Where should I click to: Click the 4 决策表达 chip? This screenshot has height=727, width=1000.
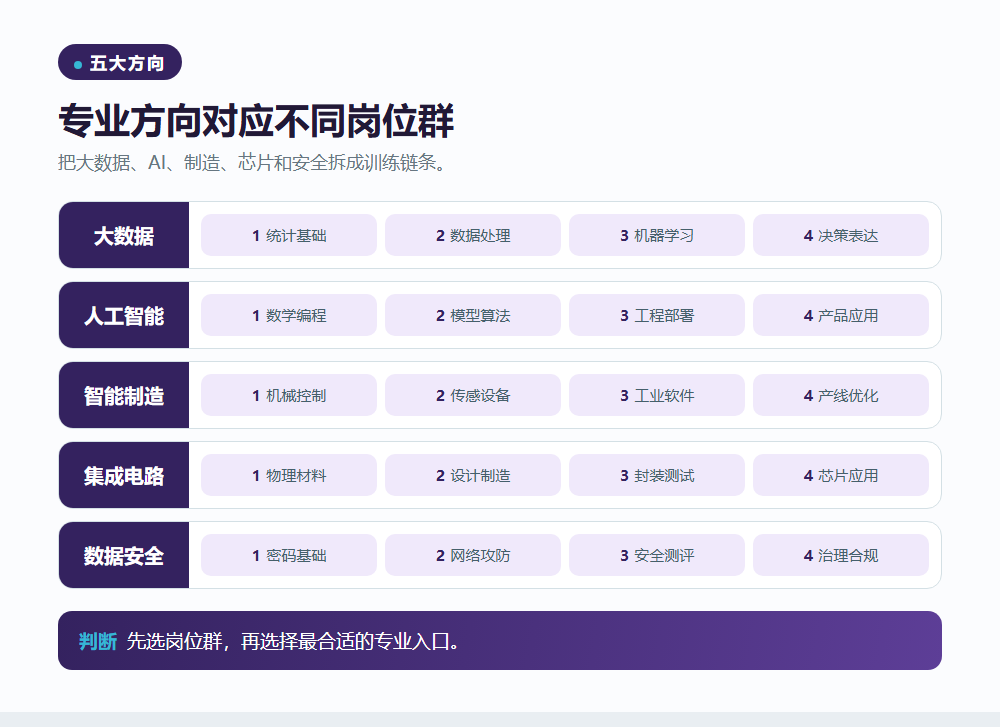pos(841,235)
